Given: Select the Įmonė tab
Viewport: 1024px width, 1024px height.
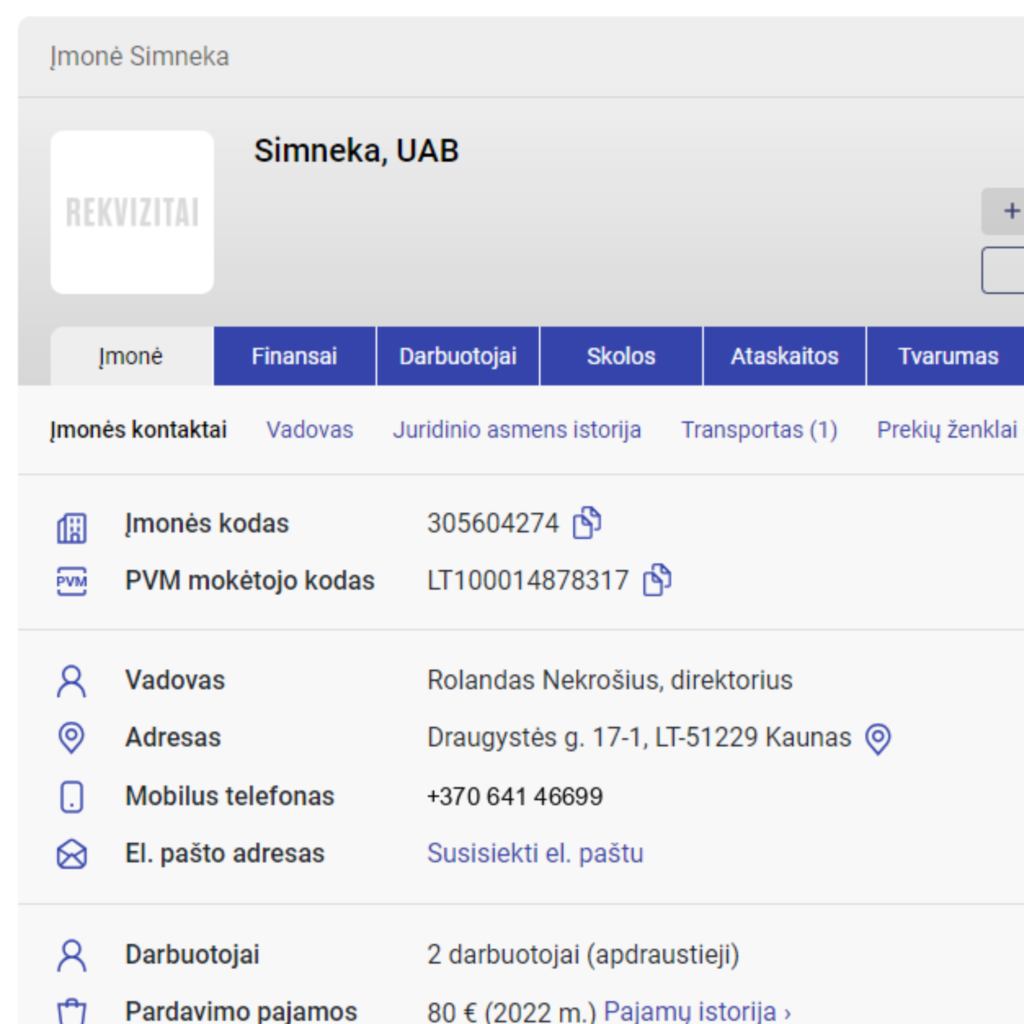Looking at the screenshot, I should 132,356.
